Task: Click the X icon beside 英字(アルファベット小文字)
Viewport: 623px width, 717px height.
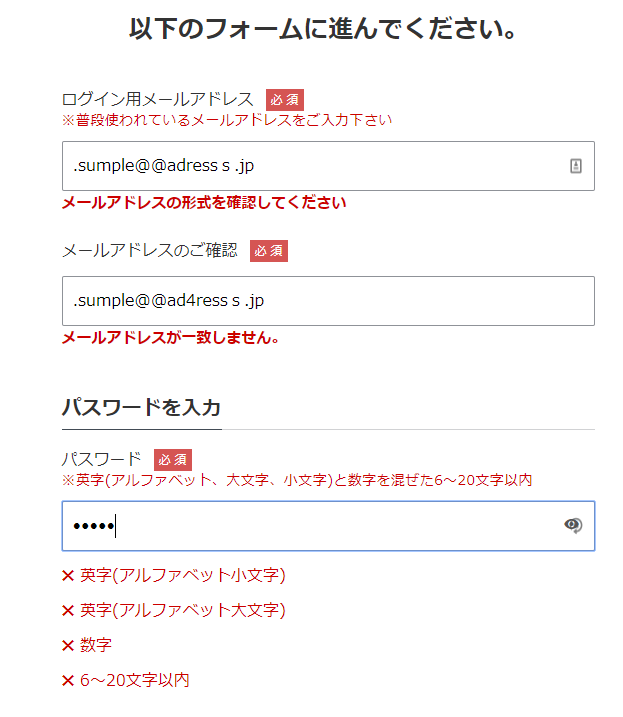Action: click(68, 575)
